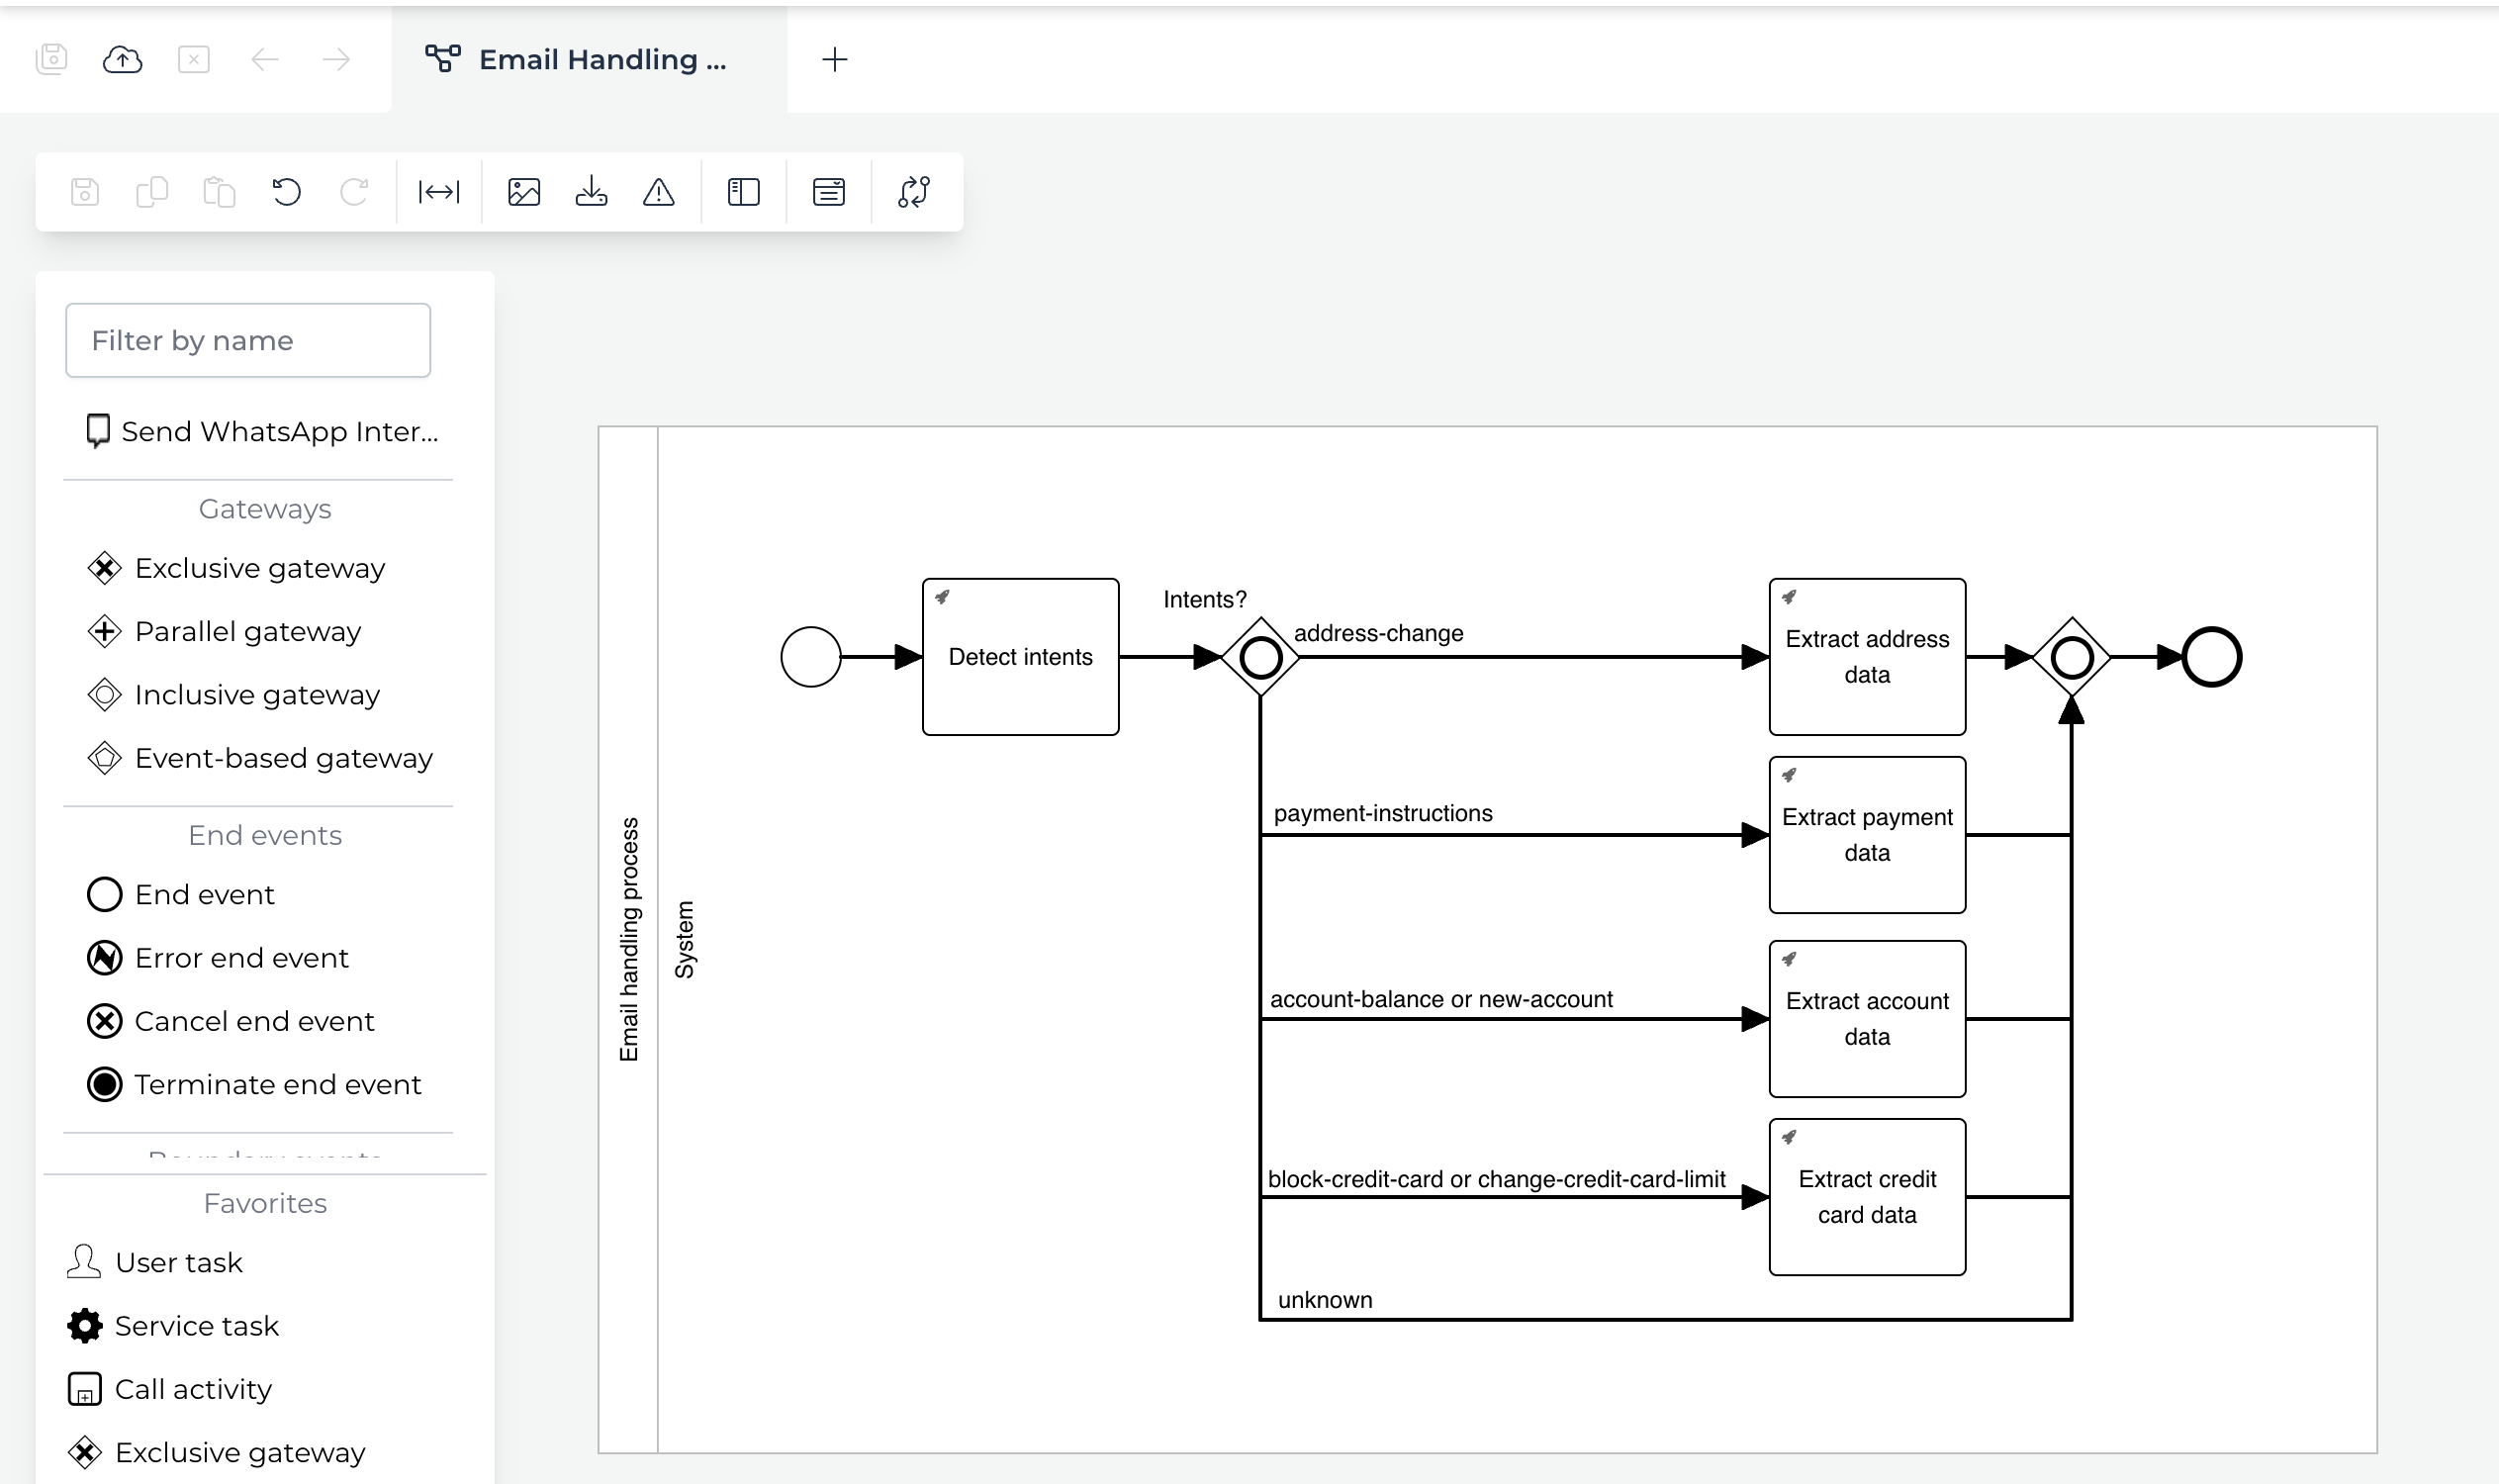Collapse the Gateways section
The image size is (2499, 1484).
click(264, 509)
